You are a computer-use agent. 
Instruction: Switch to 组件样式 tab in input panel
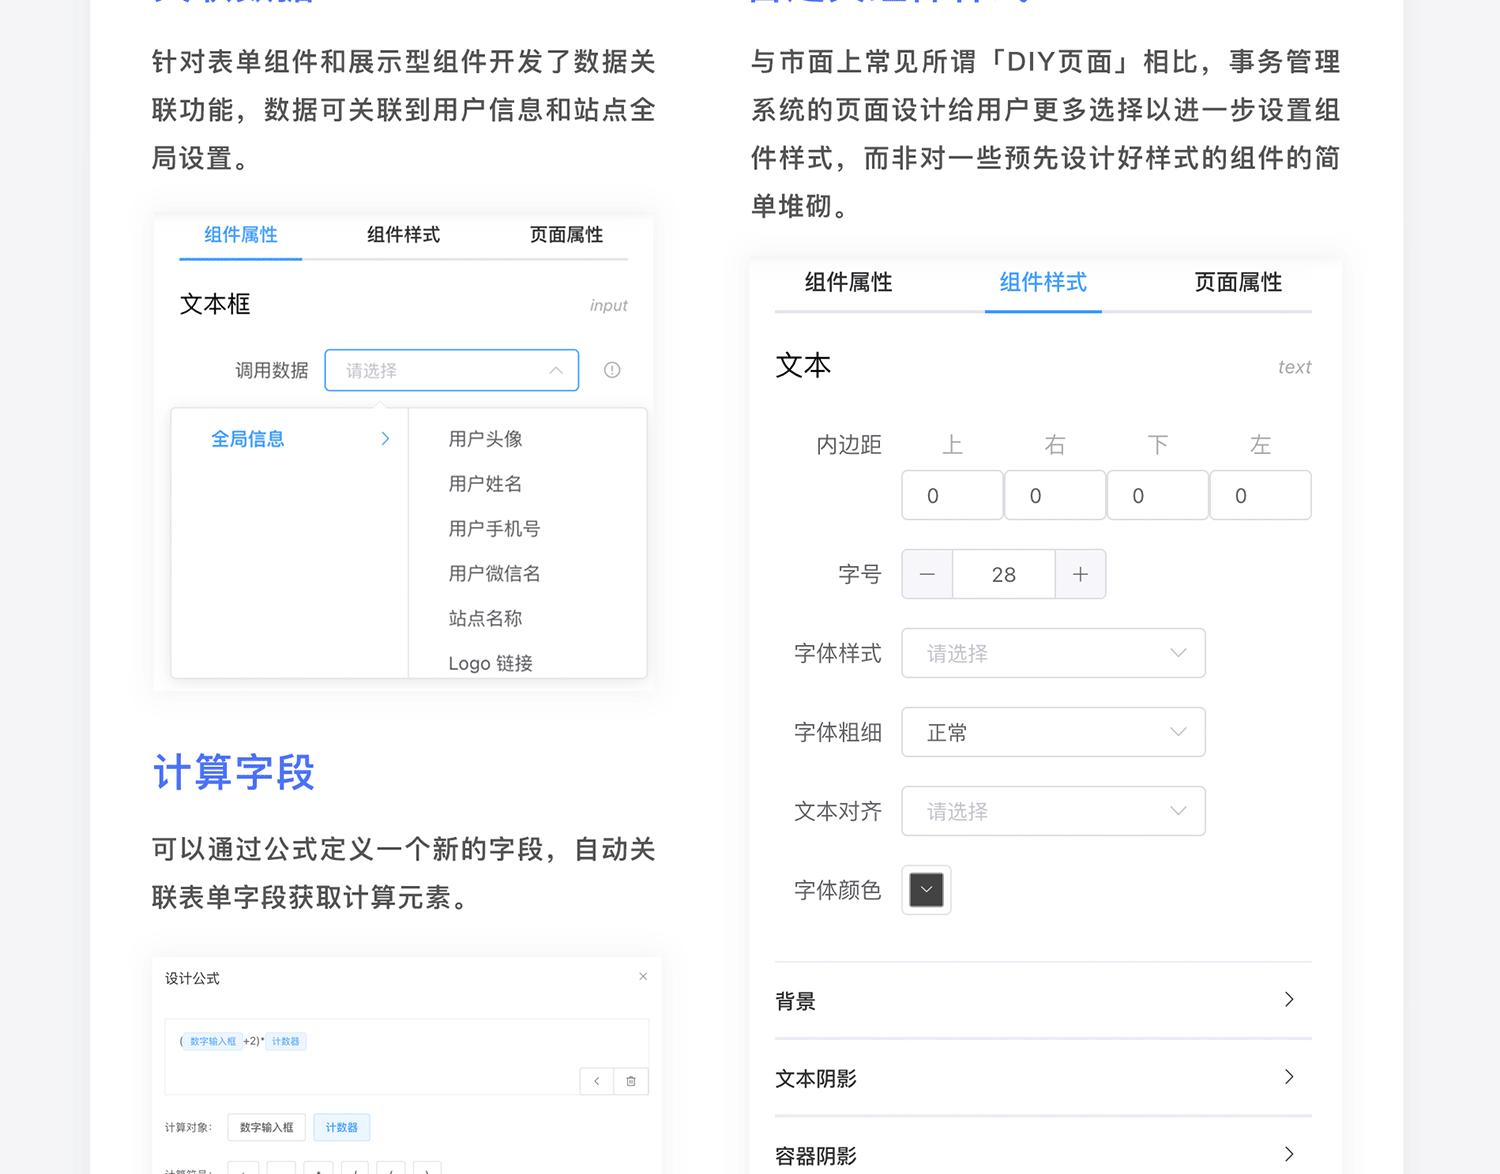403,235
